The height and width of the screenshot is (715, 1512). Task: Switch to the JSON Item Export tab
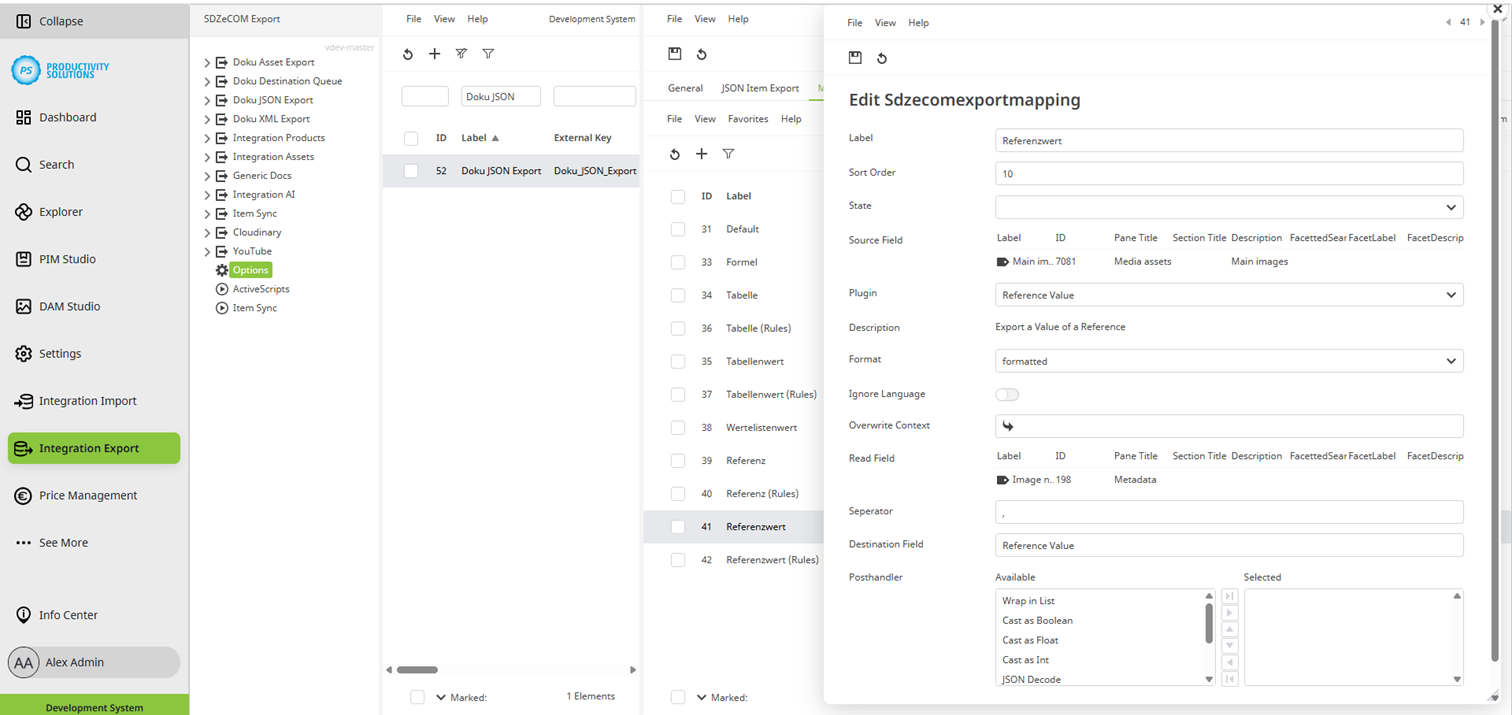(x=760, y=88)
